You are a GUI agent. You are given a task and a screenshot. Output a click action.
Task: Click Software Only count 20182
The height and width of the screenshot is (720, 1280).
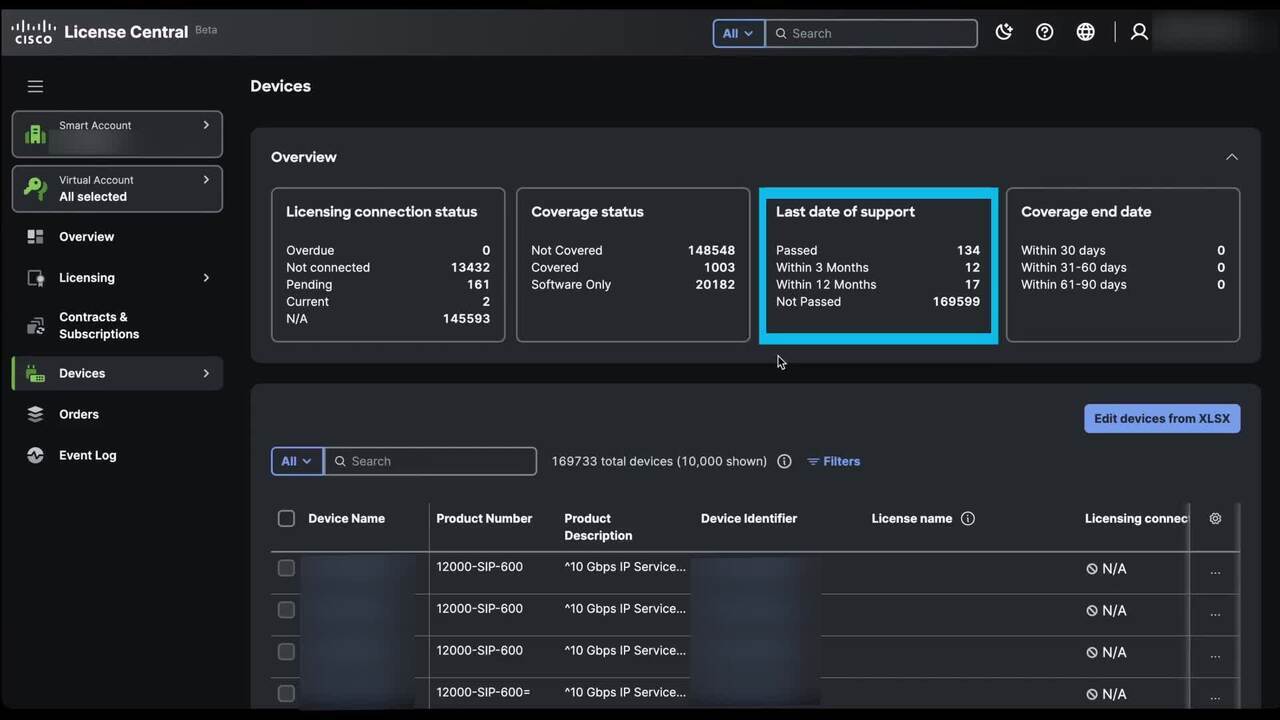click(x=715, y=284)
